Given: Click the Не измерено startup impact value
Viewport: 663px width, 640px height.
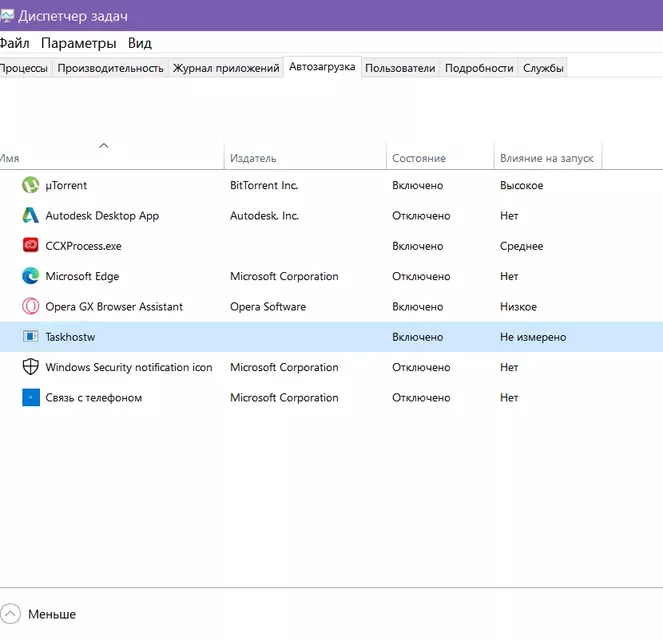Looking at the screenshot, I should click(x=533, y=337).
